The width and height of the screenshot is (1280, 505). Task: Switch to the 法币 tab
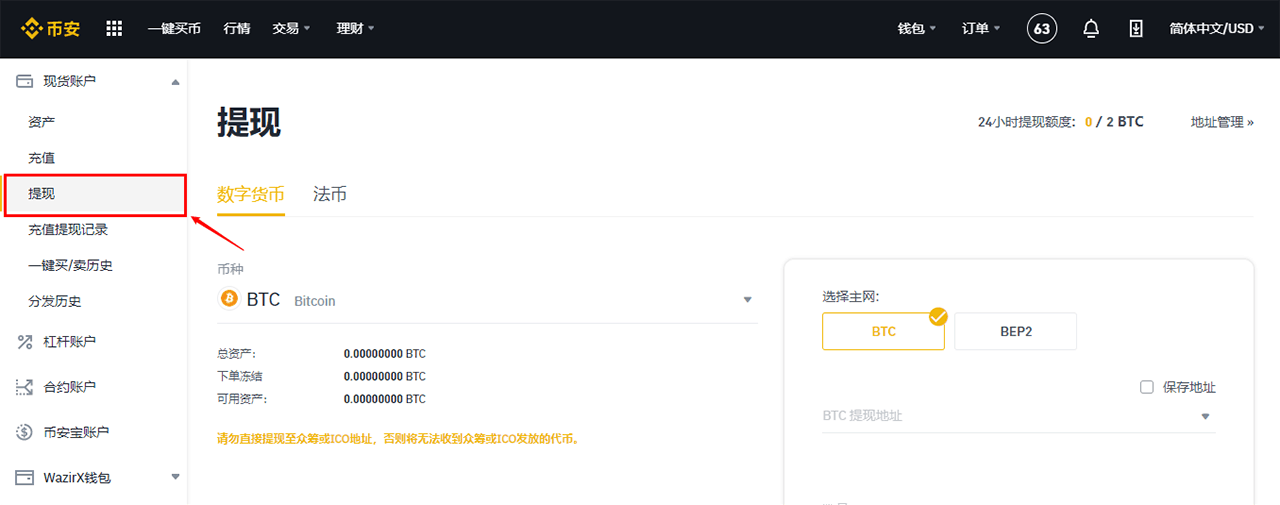pos(330,194)
